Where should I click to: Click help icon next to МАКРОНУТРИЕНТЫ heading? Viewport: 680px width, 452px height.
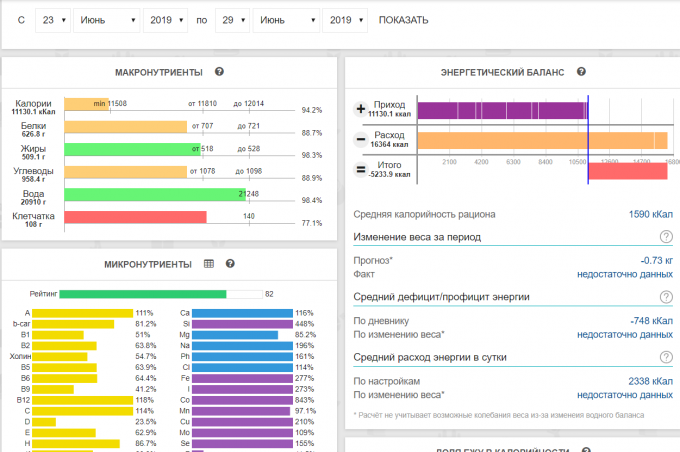[x=219, y=72]
